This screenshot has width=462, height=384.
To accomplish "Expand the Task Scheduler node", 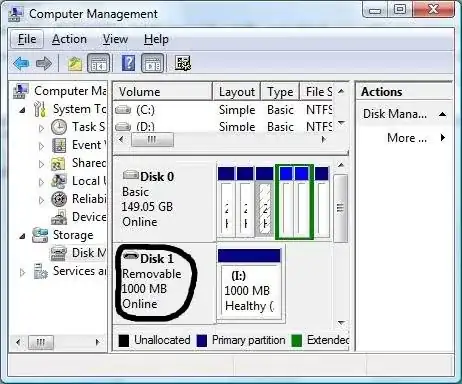I will [41, 128].
